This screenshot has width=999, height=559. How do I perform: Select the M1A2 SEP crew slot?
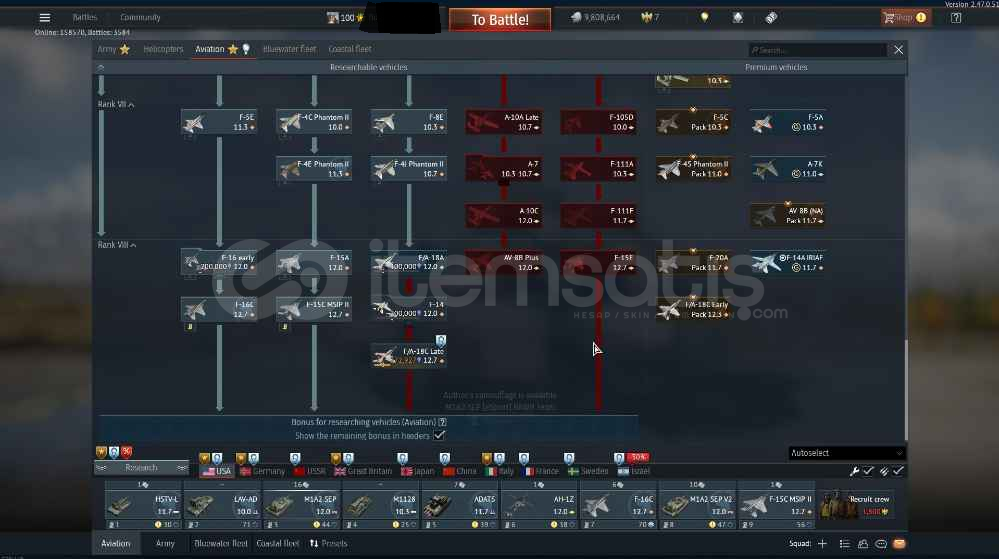(301, 505)
